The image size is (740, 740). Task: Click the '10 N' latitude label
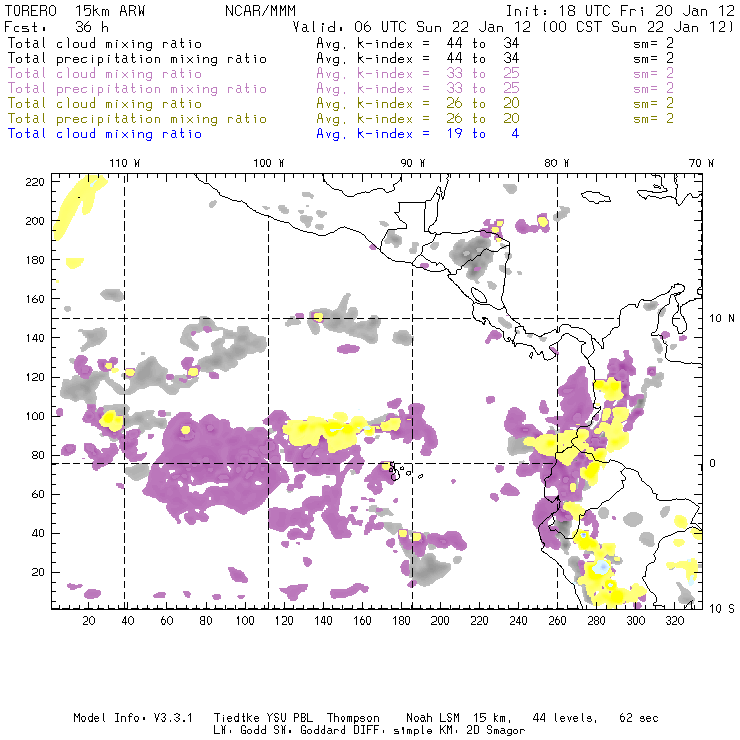722,319
